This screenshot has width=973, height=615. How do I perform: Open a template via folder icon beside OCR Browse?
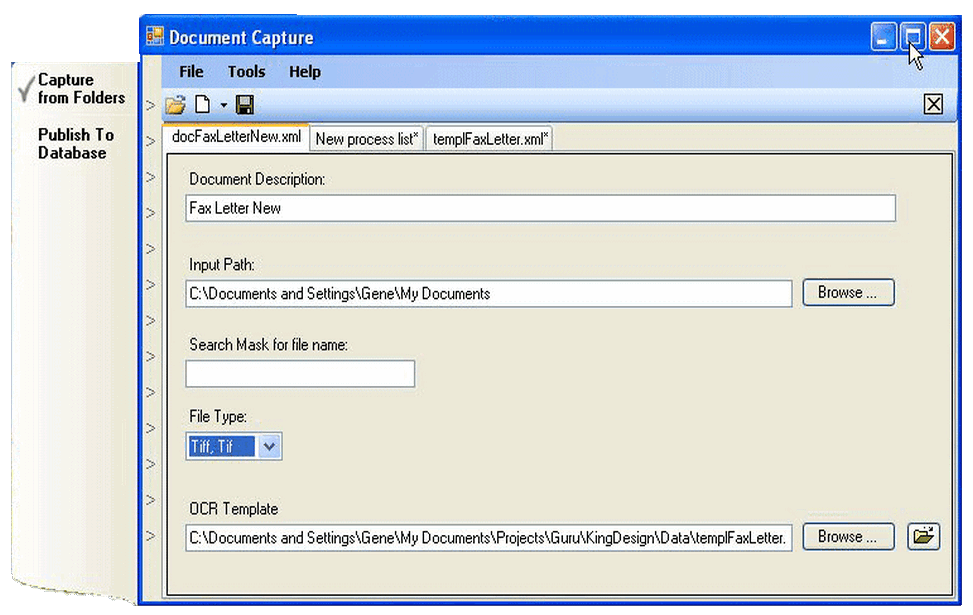point(922,536)
